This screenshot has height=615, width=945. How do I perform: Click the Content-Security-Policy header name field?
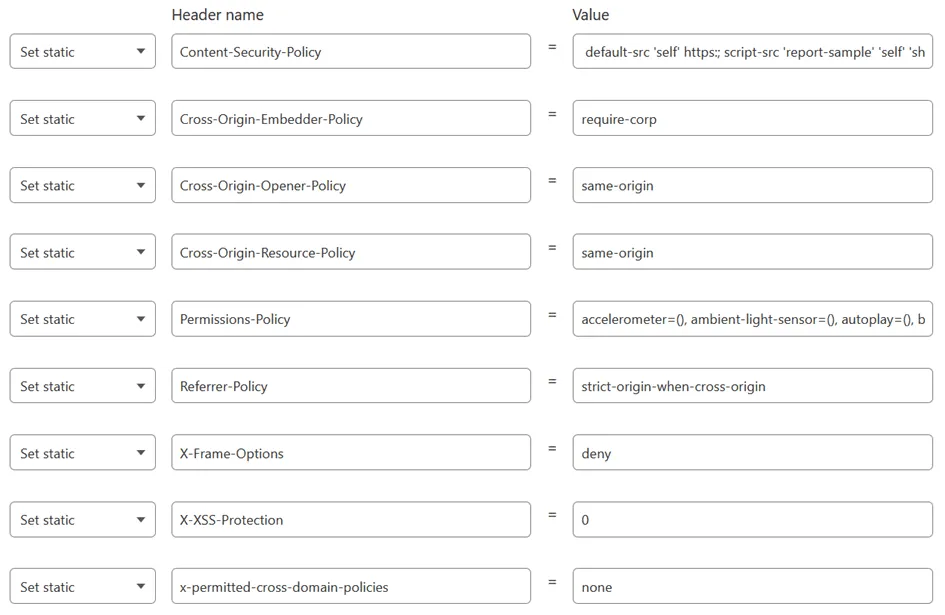[x=350, y=52]
